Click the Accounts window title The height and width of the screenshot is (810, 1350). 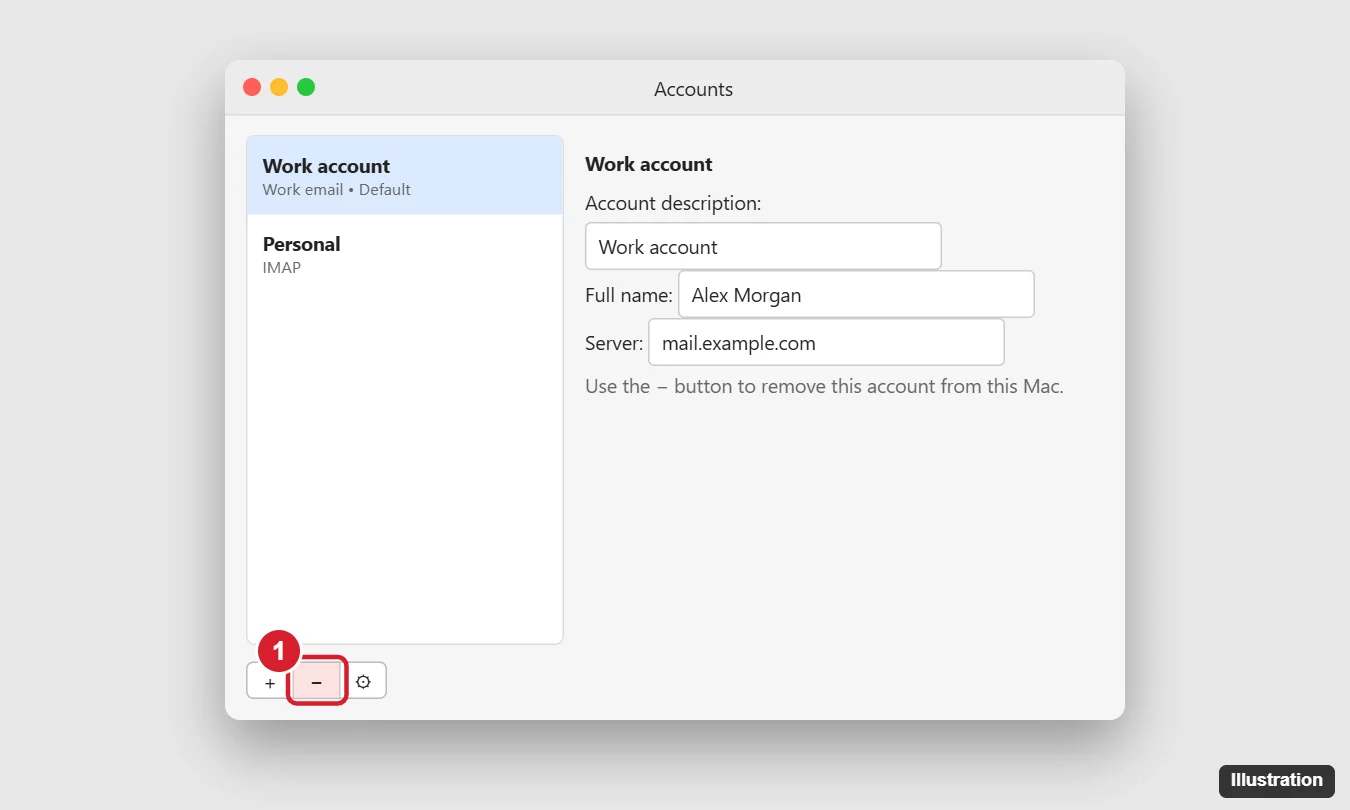[x=693, y=89]
